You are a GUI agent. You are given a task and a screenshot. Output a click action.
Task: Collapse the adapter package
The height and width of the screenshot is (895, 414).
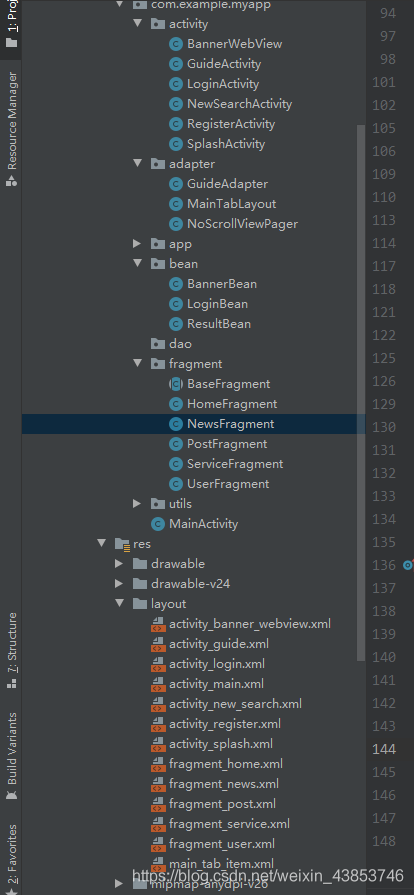pyautogui.click(x=137, y=163)
